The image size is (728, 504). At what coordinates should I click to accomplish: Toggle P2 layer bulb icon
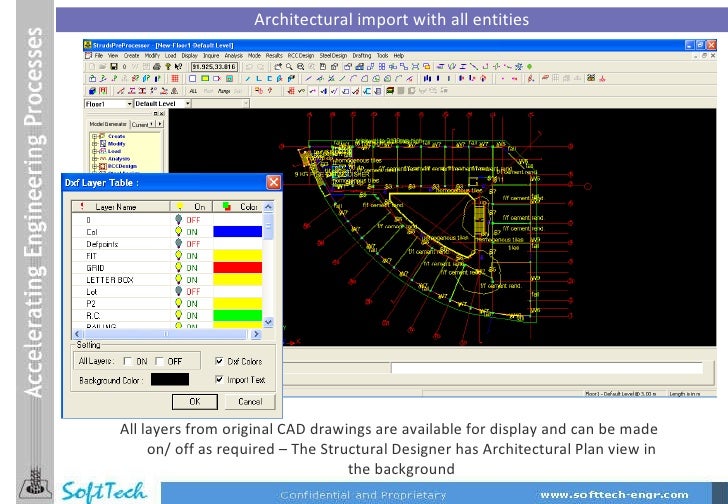click(x=178, y=303)
